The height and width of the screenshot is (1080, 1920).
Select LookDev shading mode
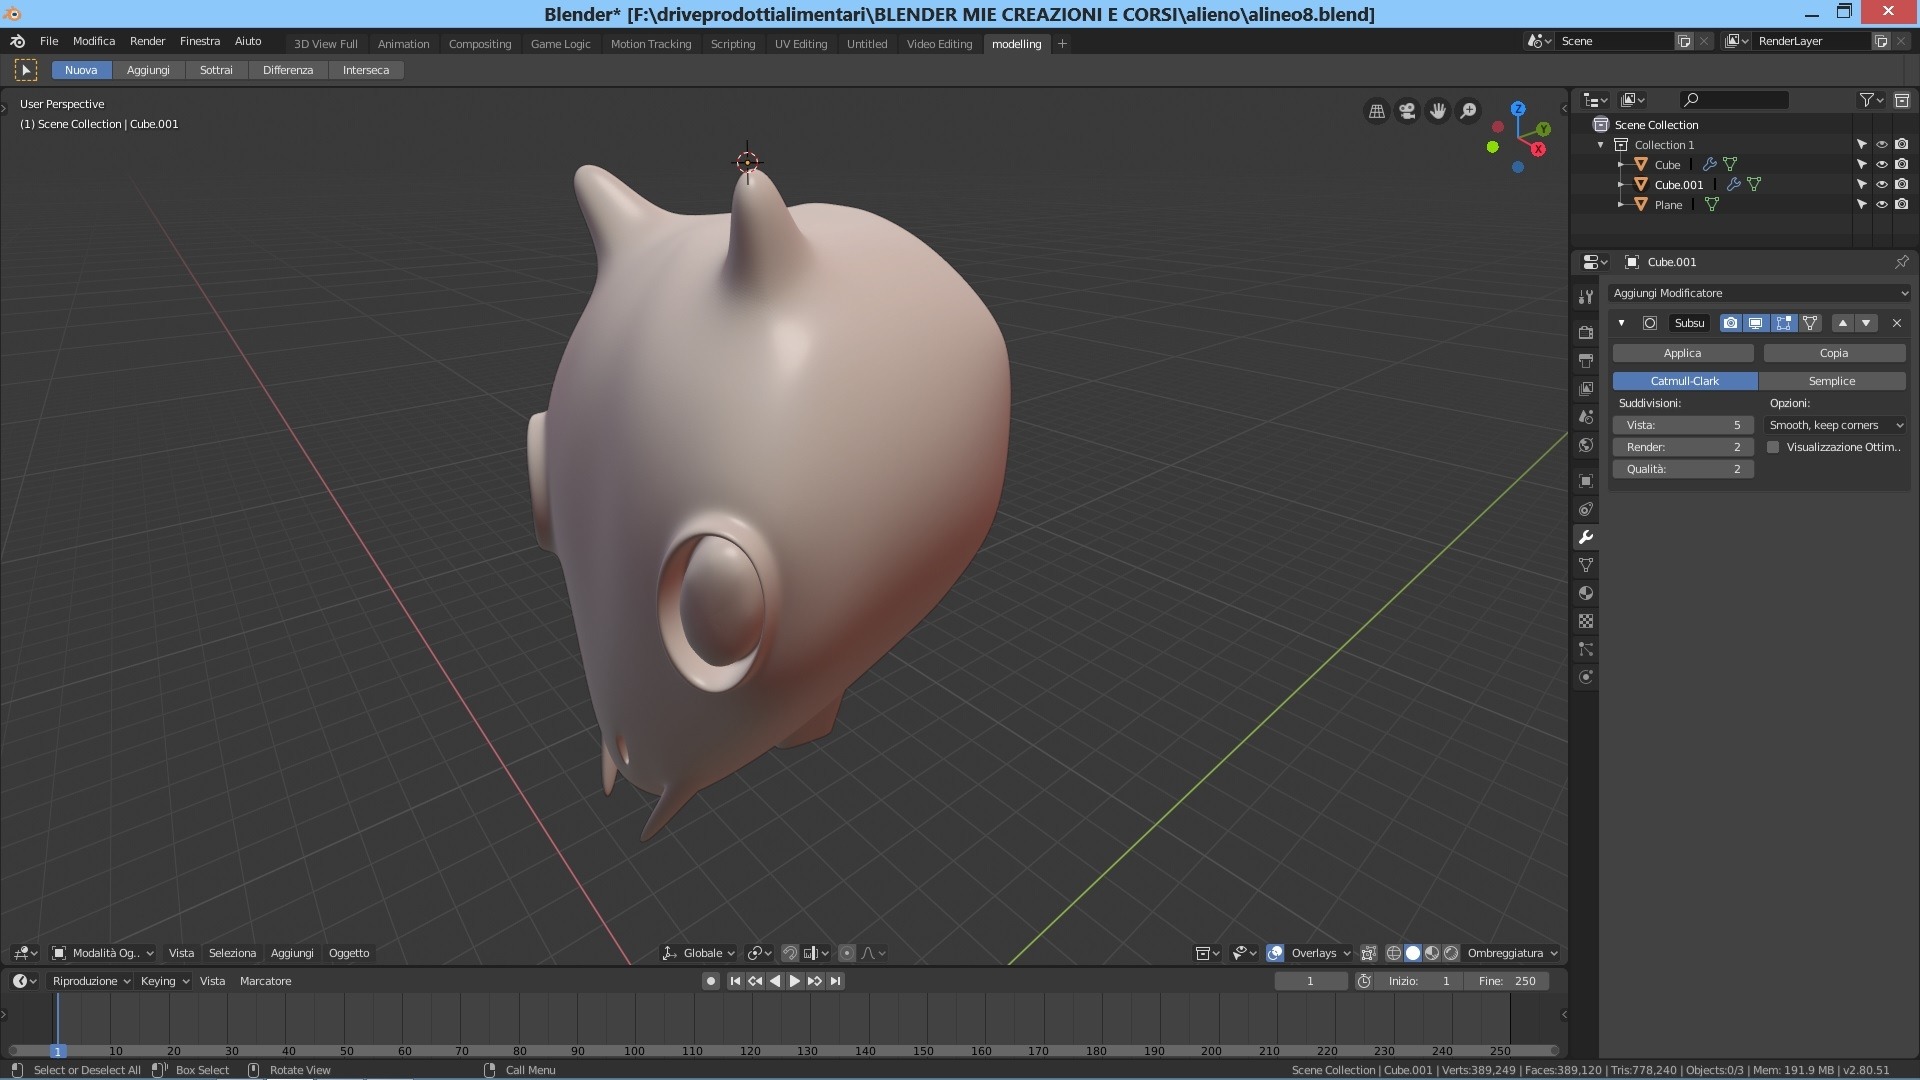(x=1432, y=953)
